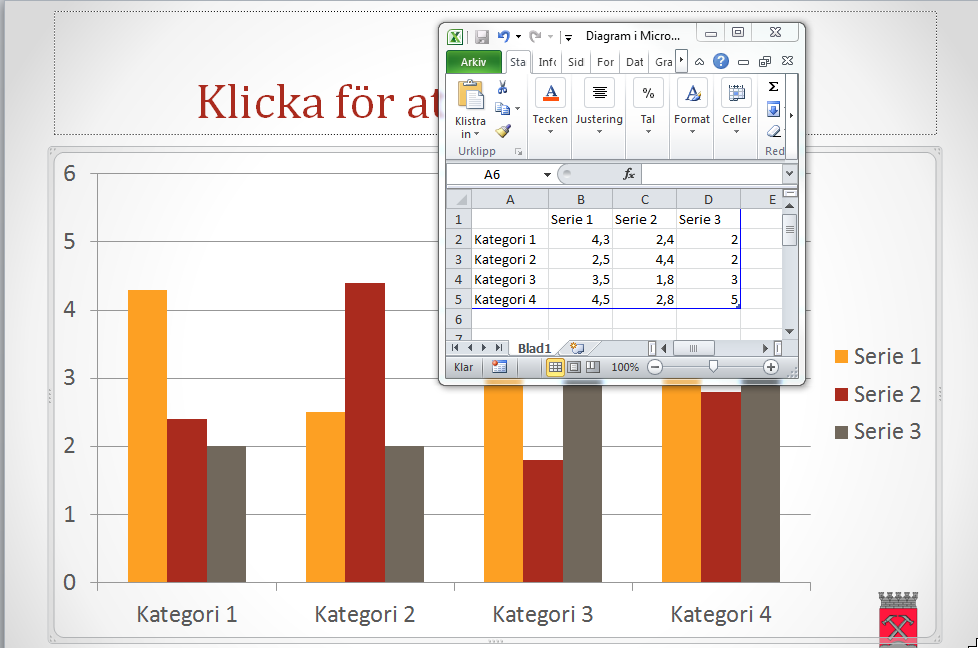Click the Save floppy disk icon

point(482,37)
